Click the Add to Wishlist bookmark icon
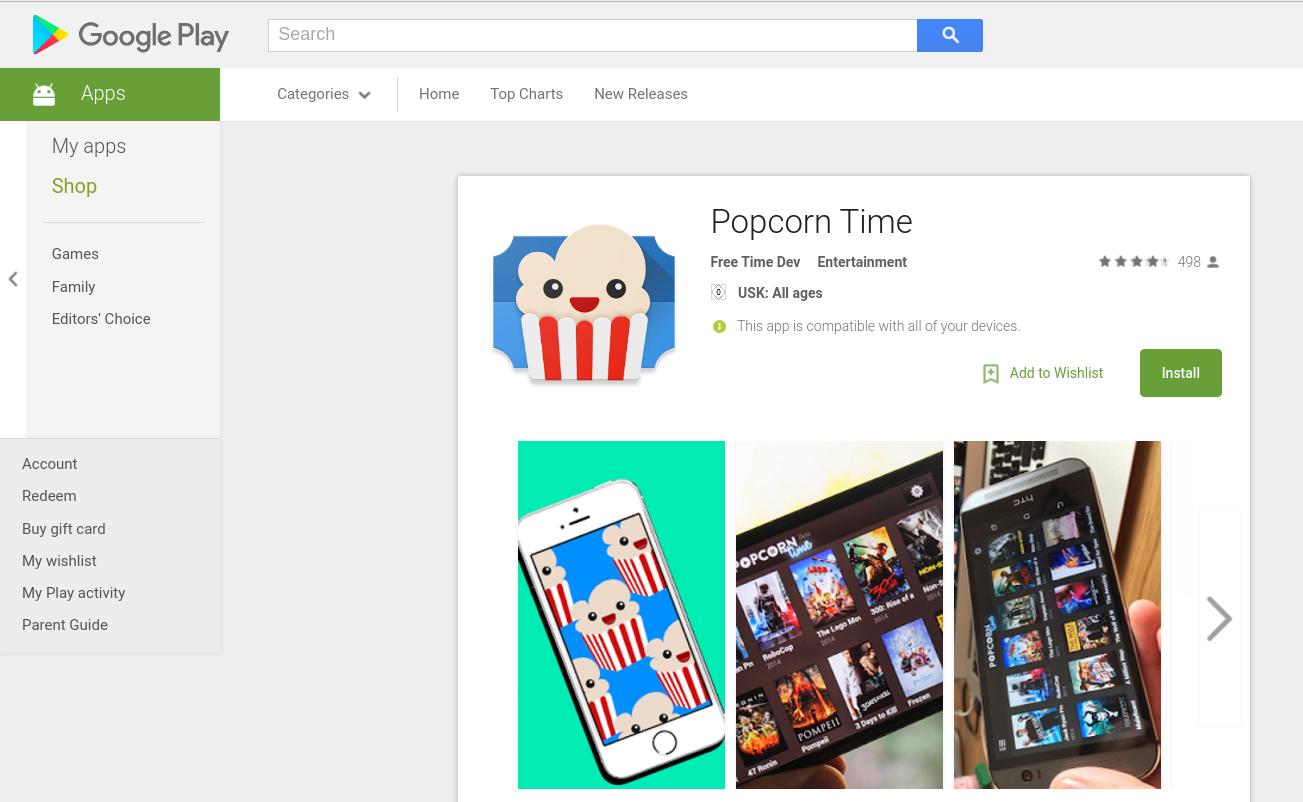This screenshot has width=1303, height=802. [991, 374]
